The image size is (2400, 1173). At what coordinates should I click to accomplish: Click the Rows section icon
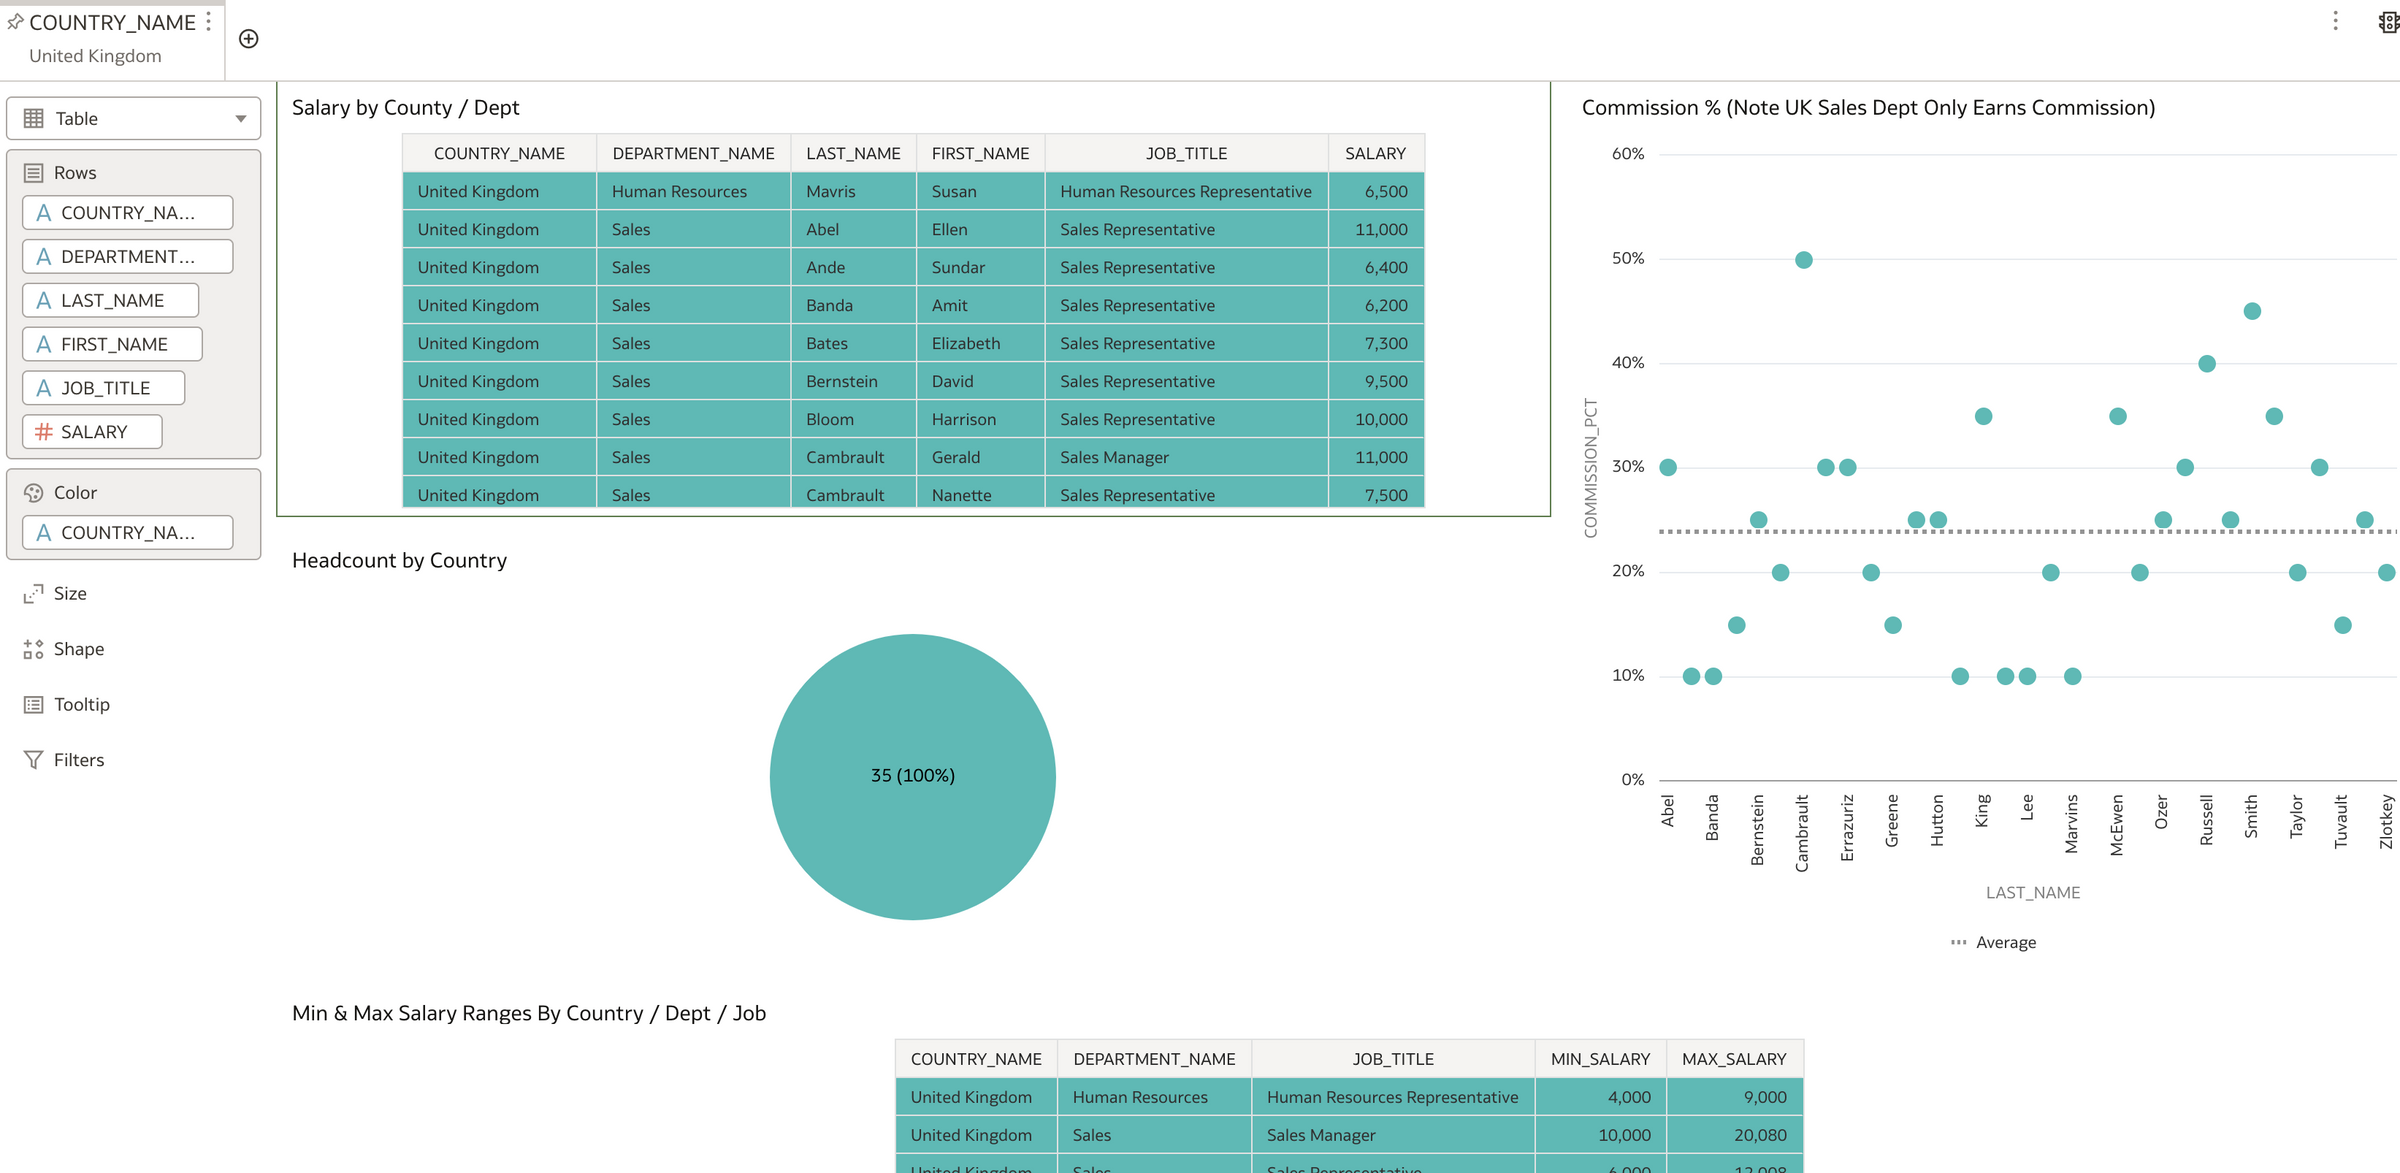coord(34,172)
